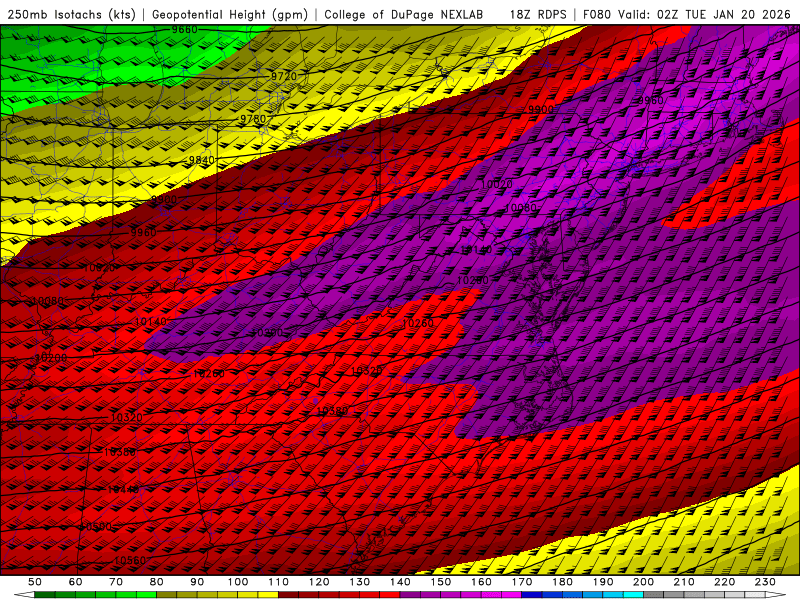
Task: Click the bright green legend swatch below 80
Action: (x=146, y=595)
